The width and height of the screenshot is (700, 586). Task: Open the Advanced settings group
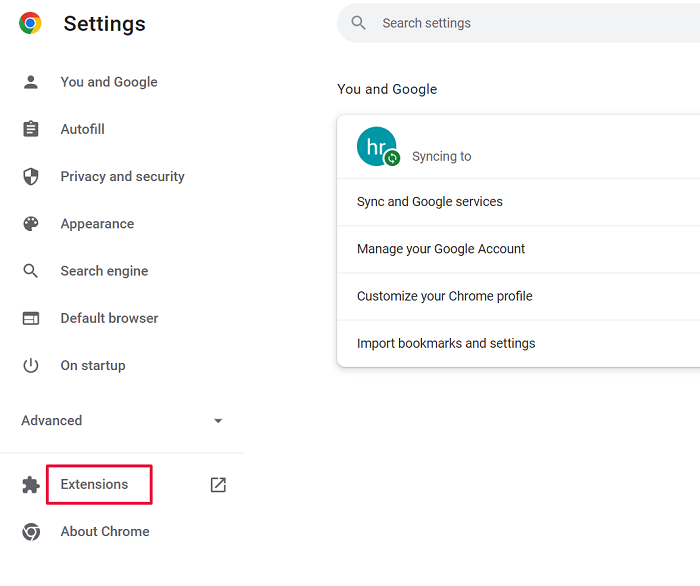(x=122, y=420)
